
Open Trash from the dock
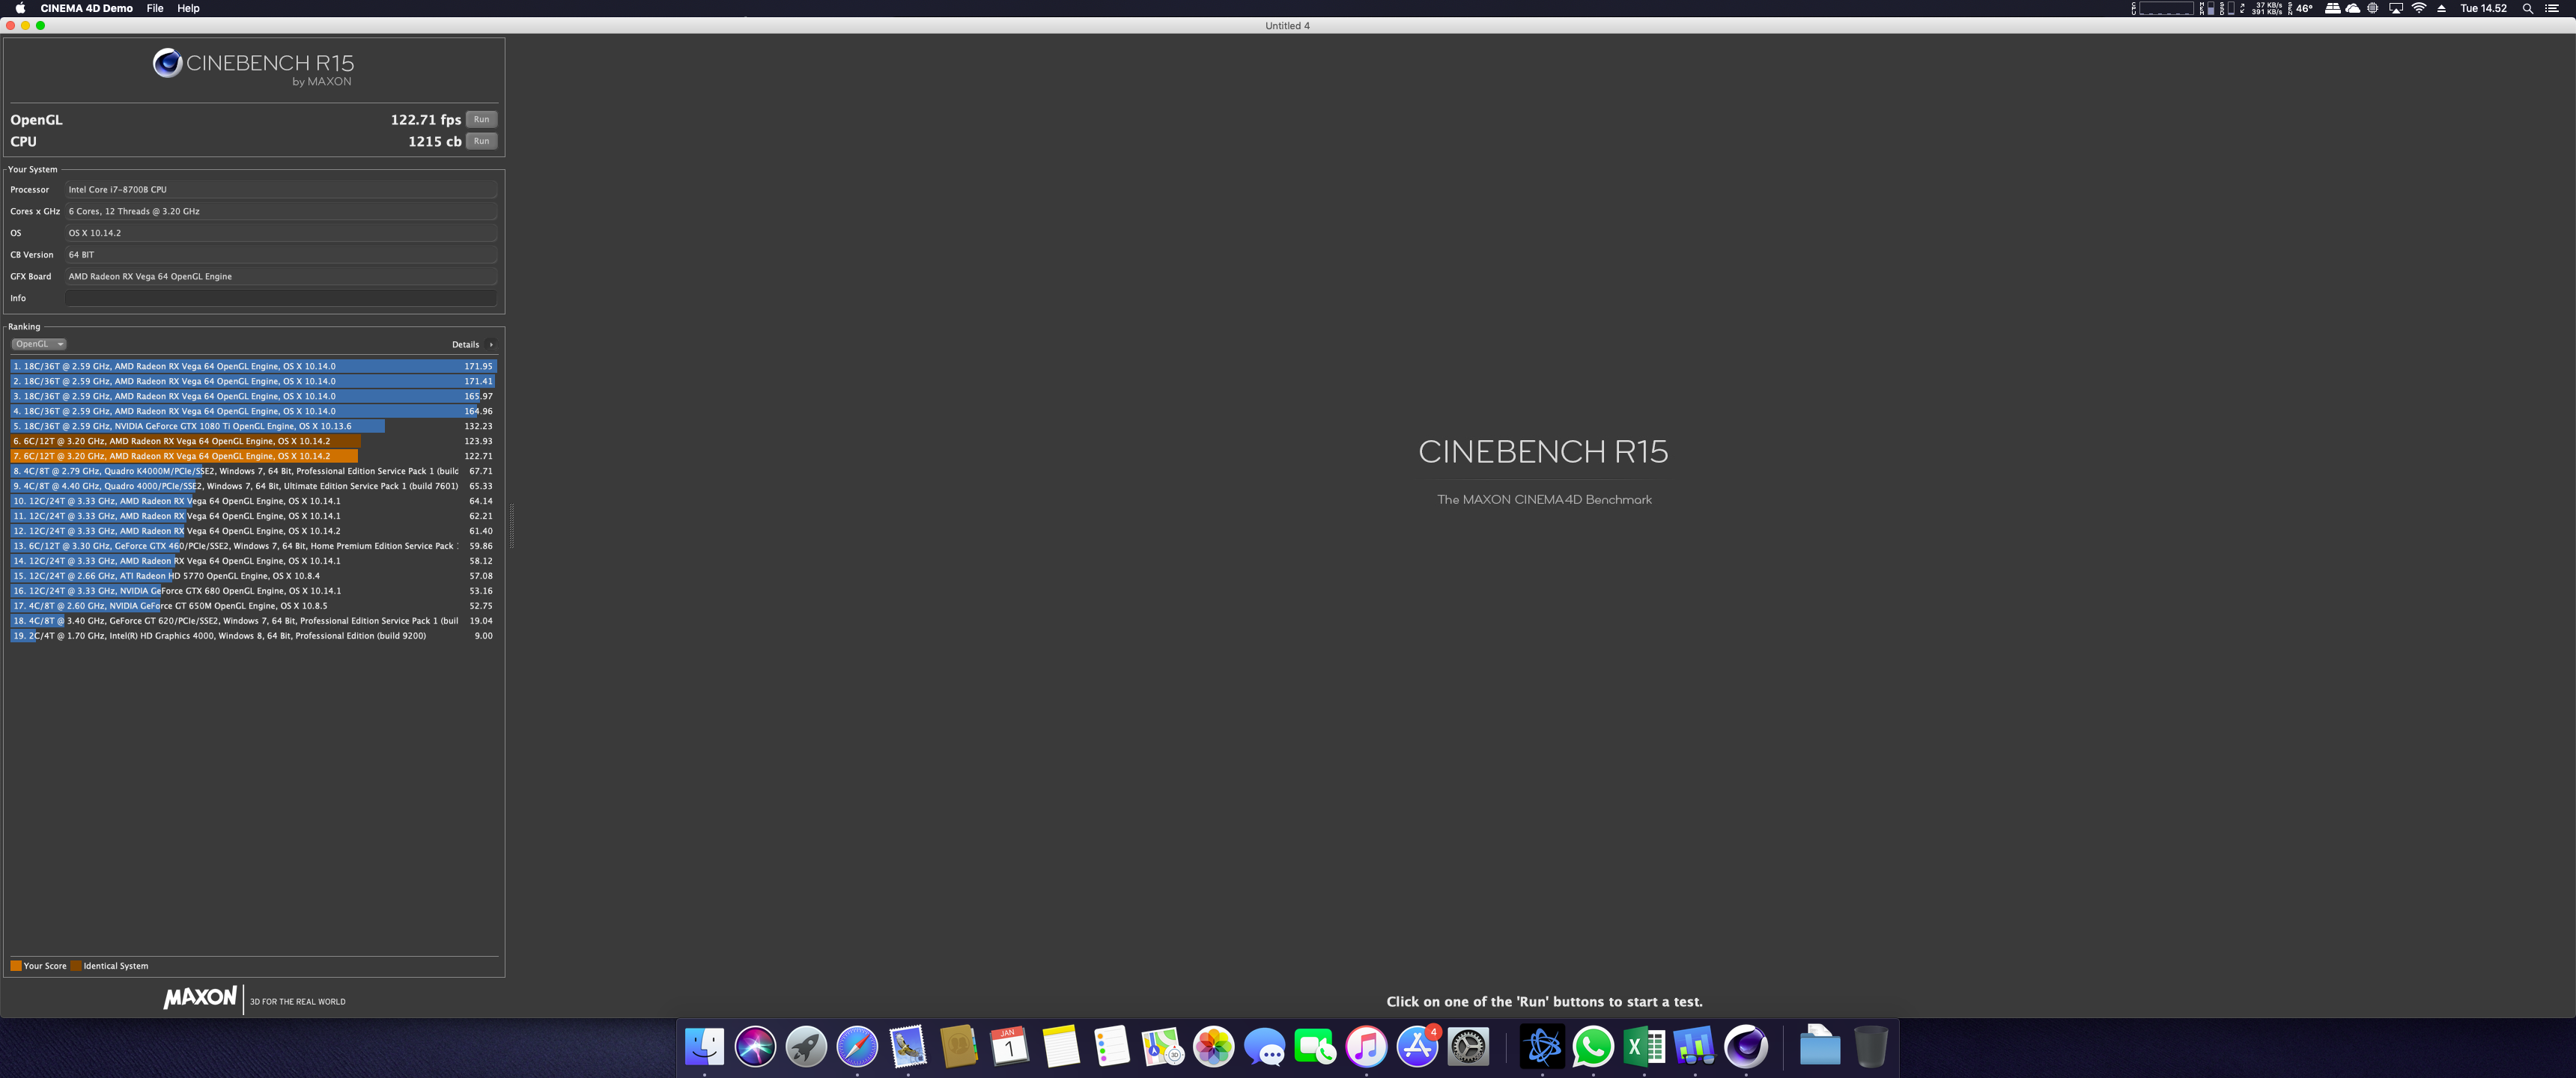(x=1870, y=1047)
